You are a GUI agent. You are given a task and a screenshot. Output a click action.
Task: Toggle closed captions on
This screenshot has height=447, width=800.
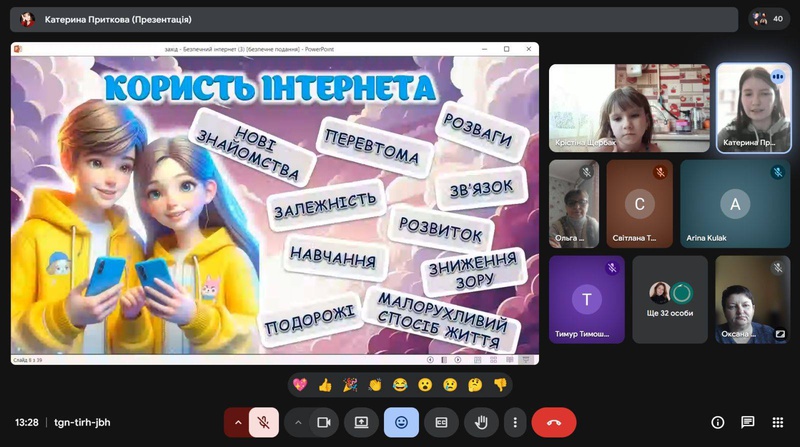click(x=440, y=422)
